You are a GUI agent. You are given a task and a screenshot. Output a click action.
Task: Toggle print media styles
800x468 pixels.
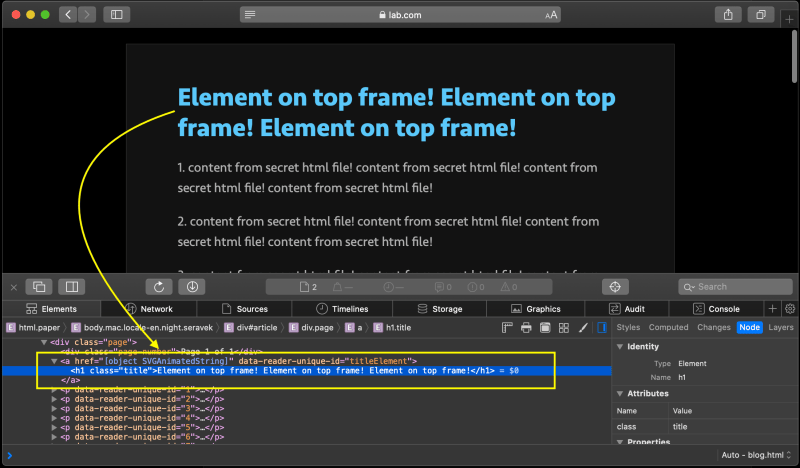point(526,328)
